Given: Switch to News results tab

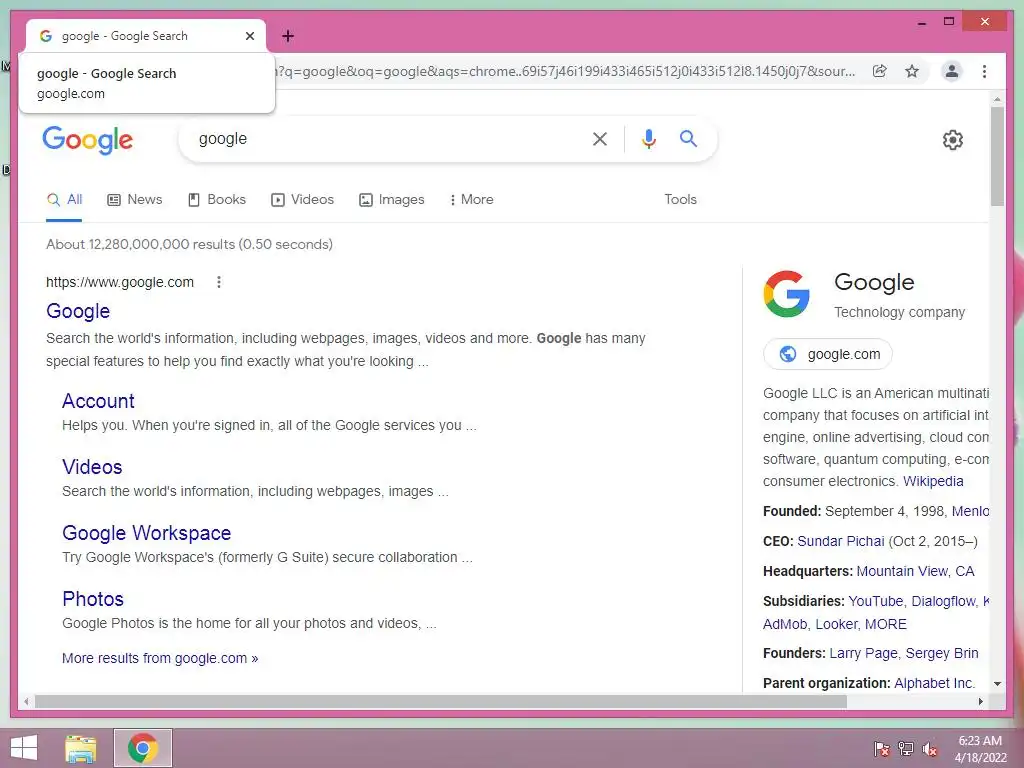Looking at the screenshot, I should pos(135,200).
